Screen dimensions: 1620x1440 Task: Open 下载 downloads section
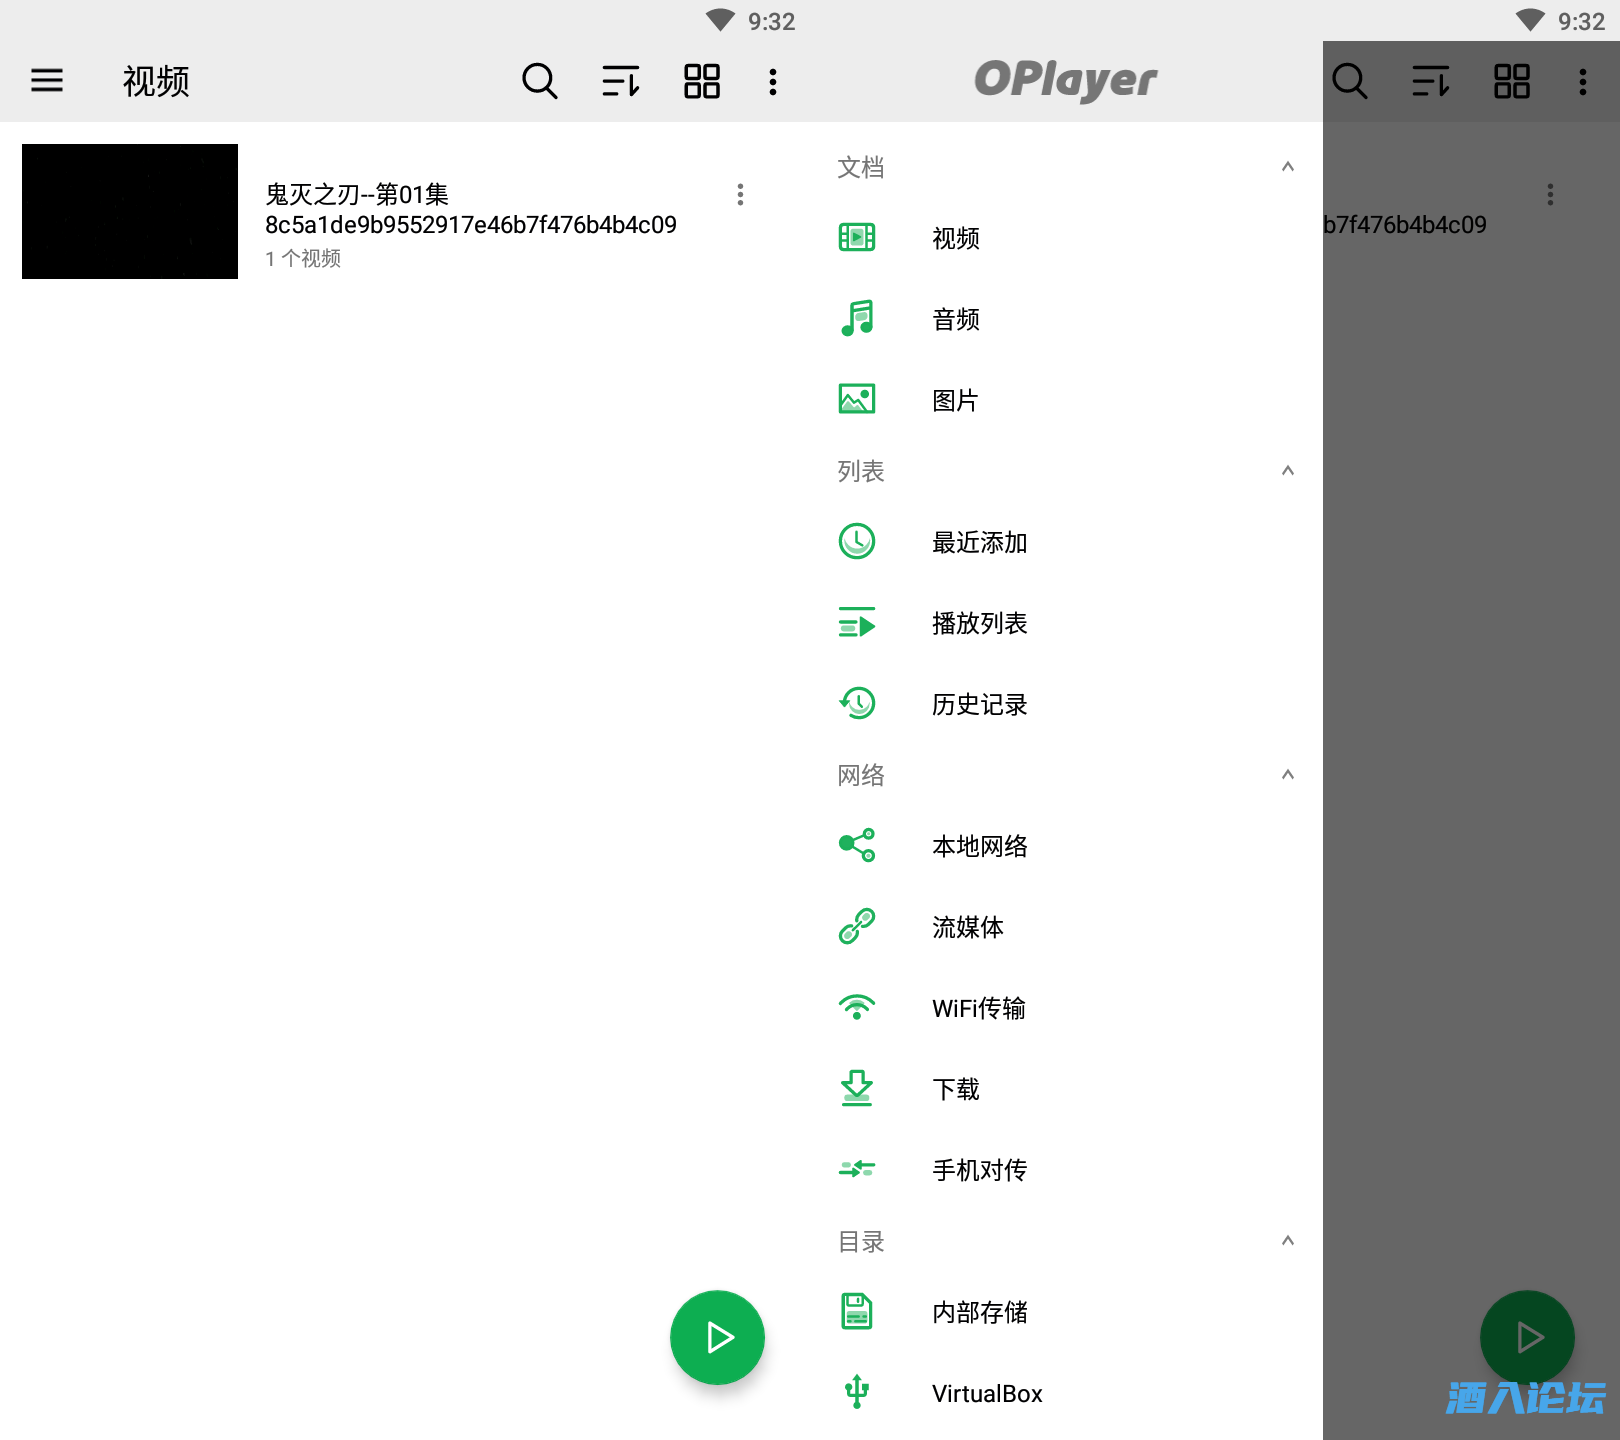[955, 1089]
